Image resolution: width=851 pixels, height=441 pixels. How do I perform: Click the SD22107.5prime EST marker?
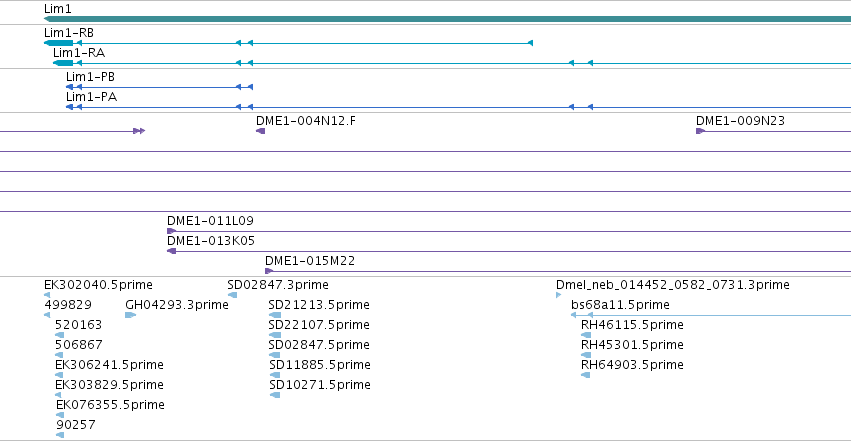[x=275, y=335]
